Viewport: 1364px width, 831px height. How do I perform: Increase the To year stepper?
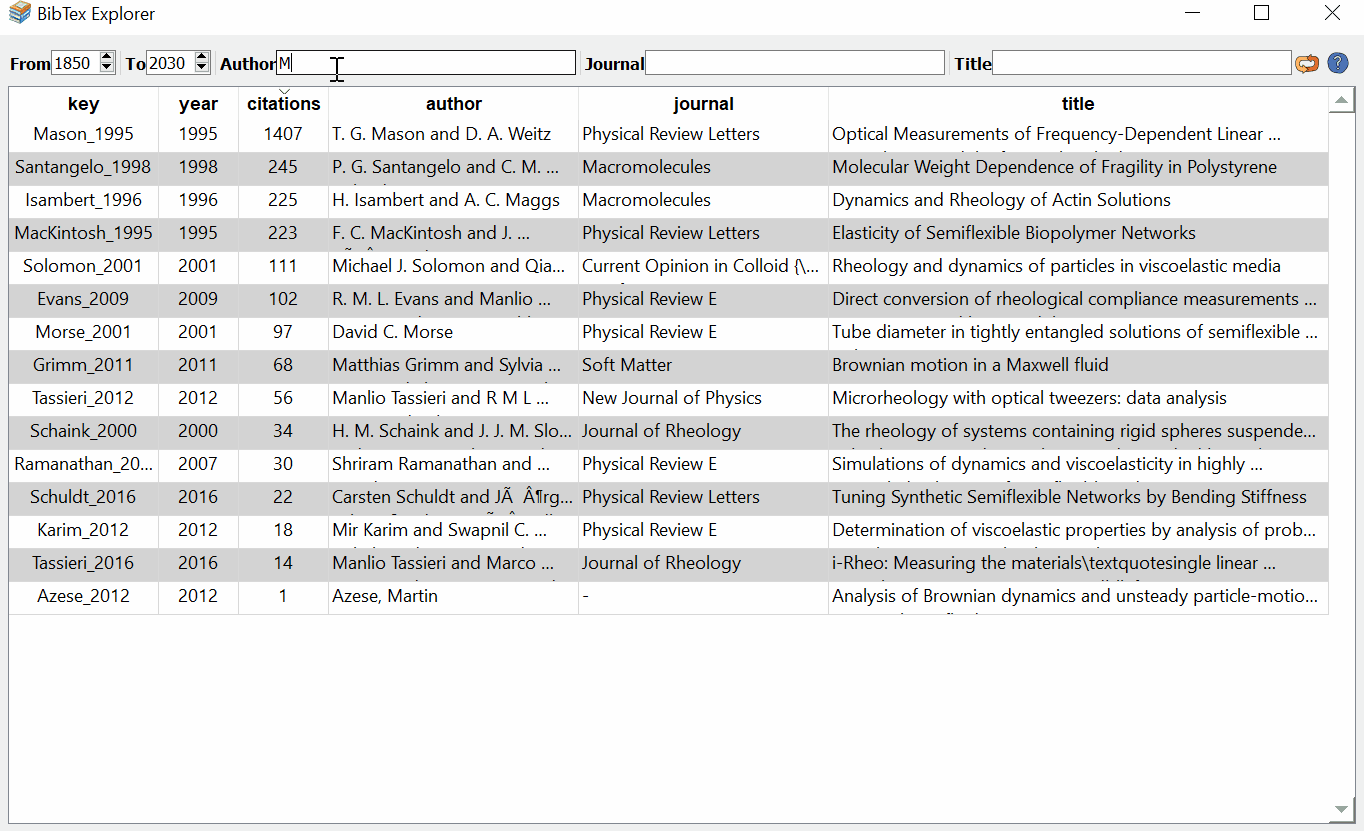pyautogui.click(x=202, y=57)
